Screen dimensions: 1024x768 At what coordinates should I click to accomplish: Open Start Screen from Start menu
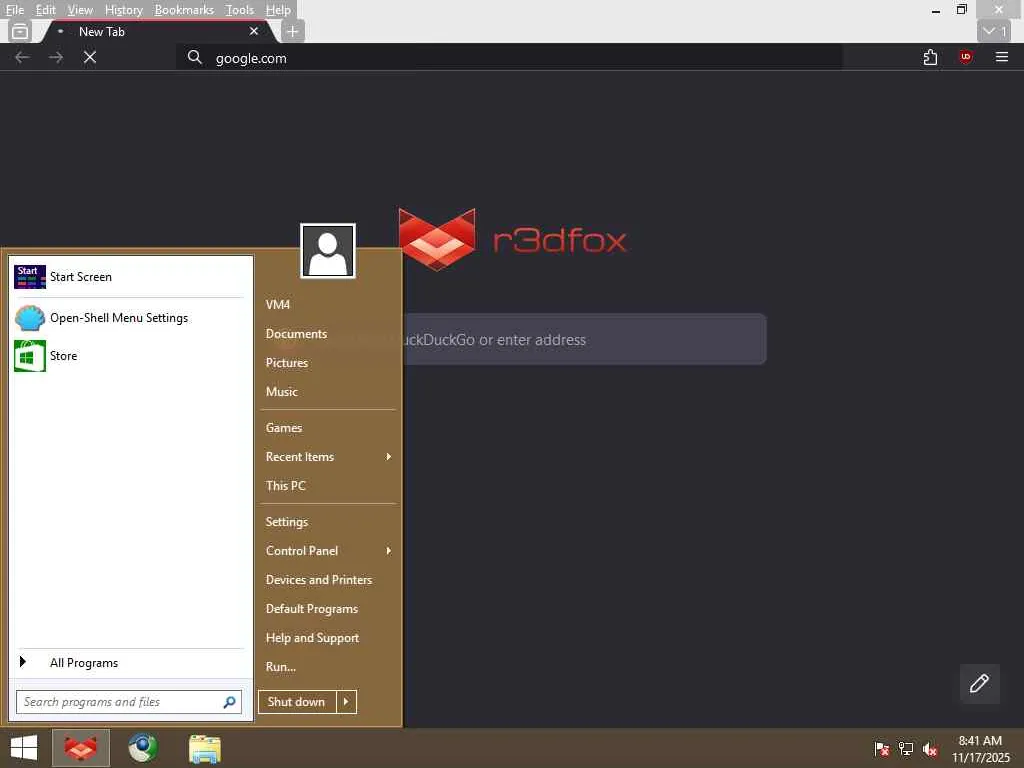tap(129, 277)
